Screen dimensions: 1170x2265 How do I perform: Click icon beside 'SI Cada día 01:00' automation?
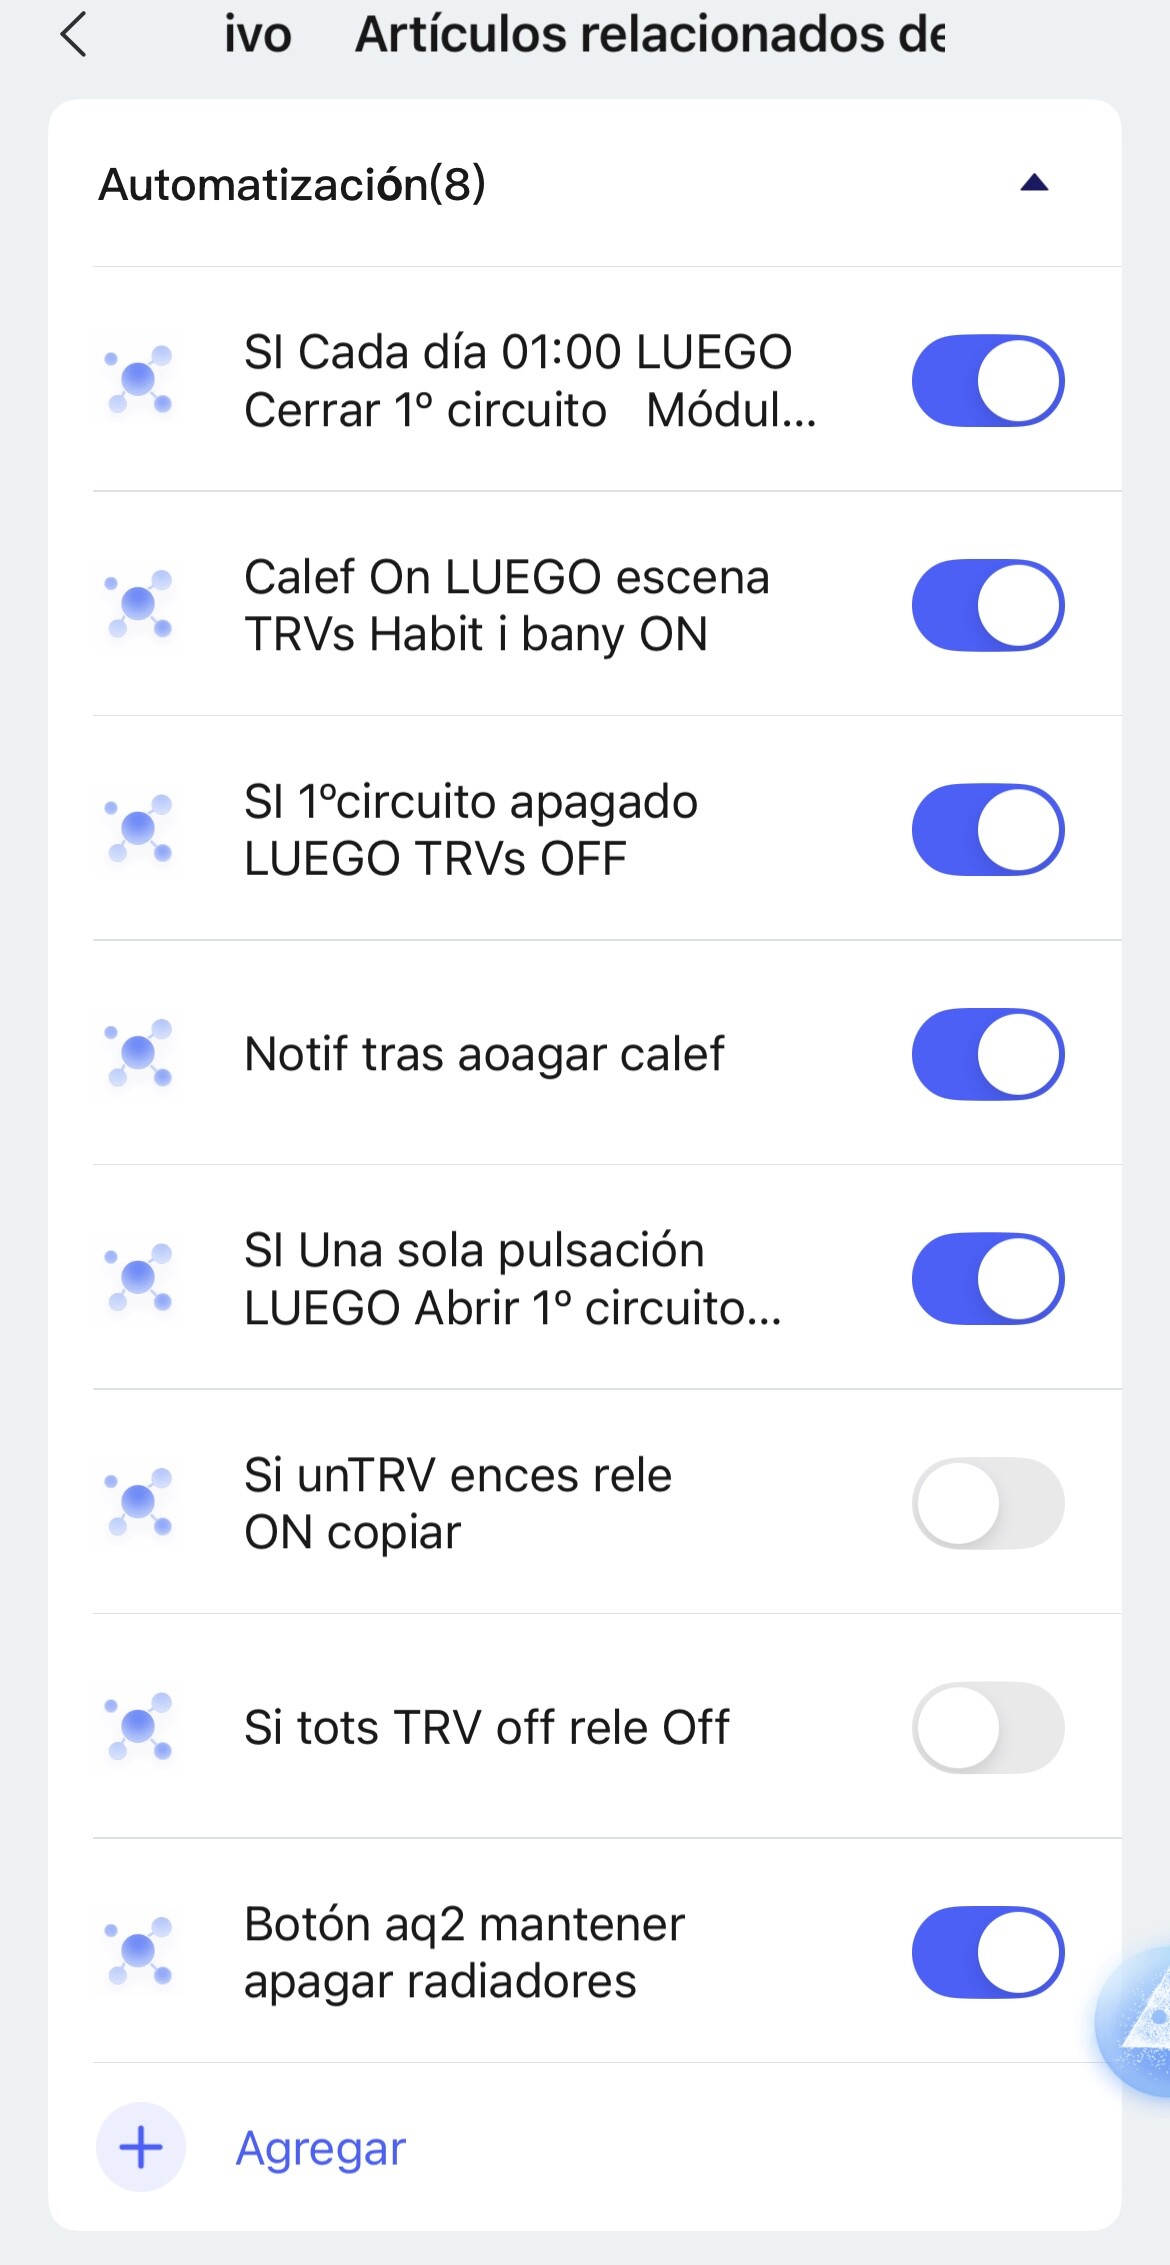(x=139, y=380)
